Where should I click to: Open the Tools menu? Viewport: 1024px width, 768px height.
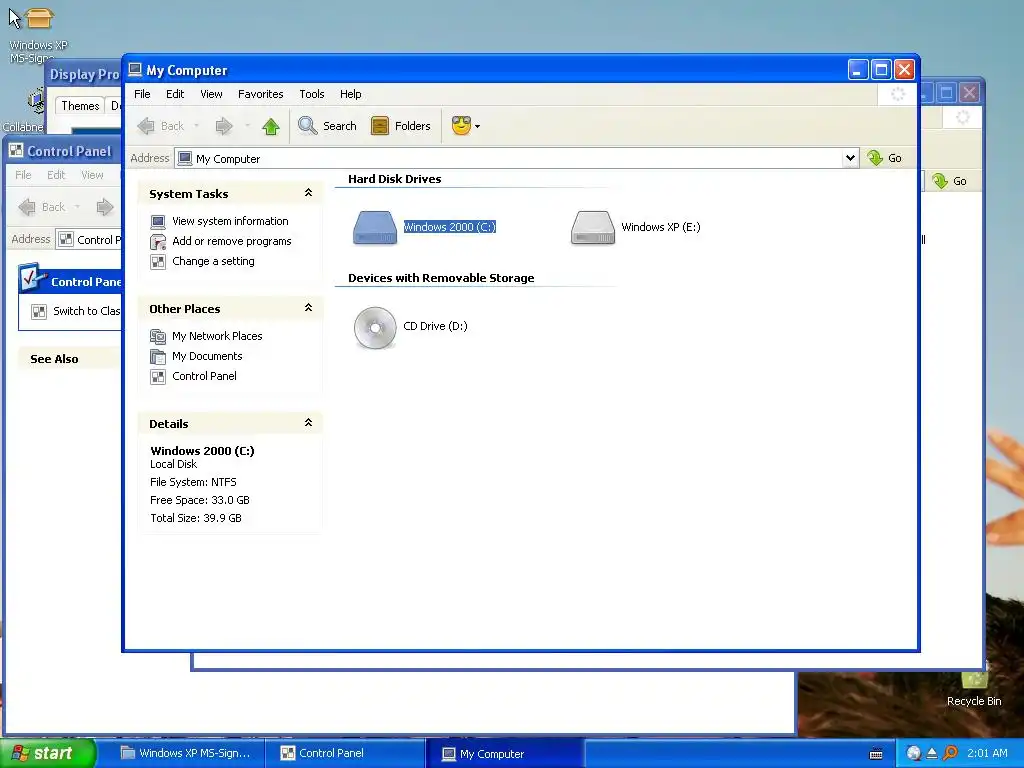tap(312, 94)
